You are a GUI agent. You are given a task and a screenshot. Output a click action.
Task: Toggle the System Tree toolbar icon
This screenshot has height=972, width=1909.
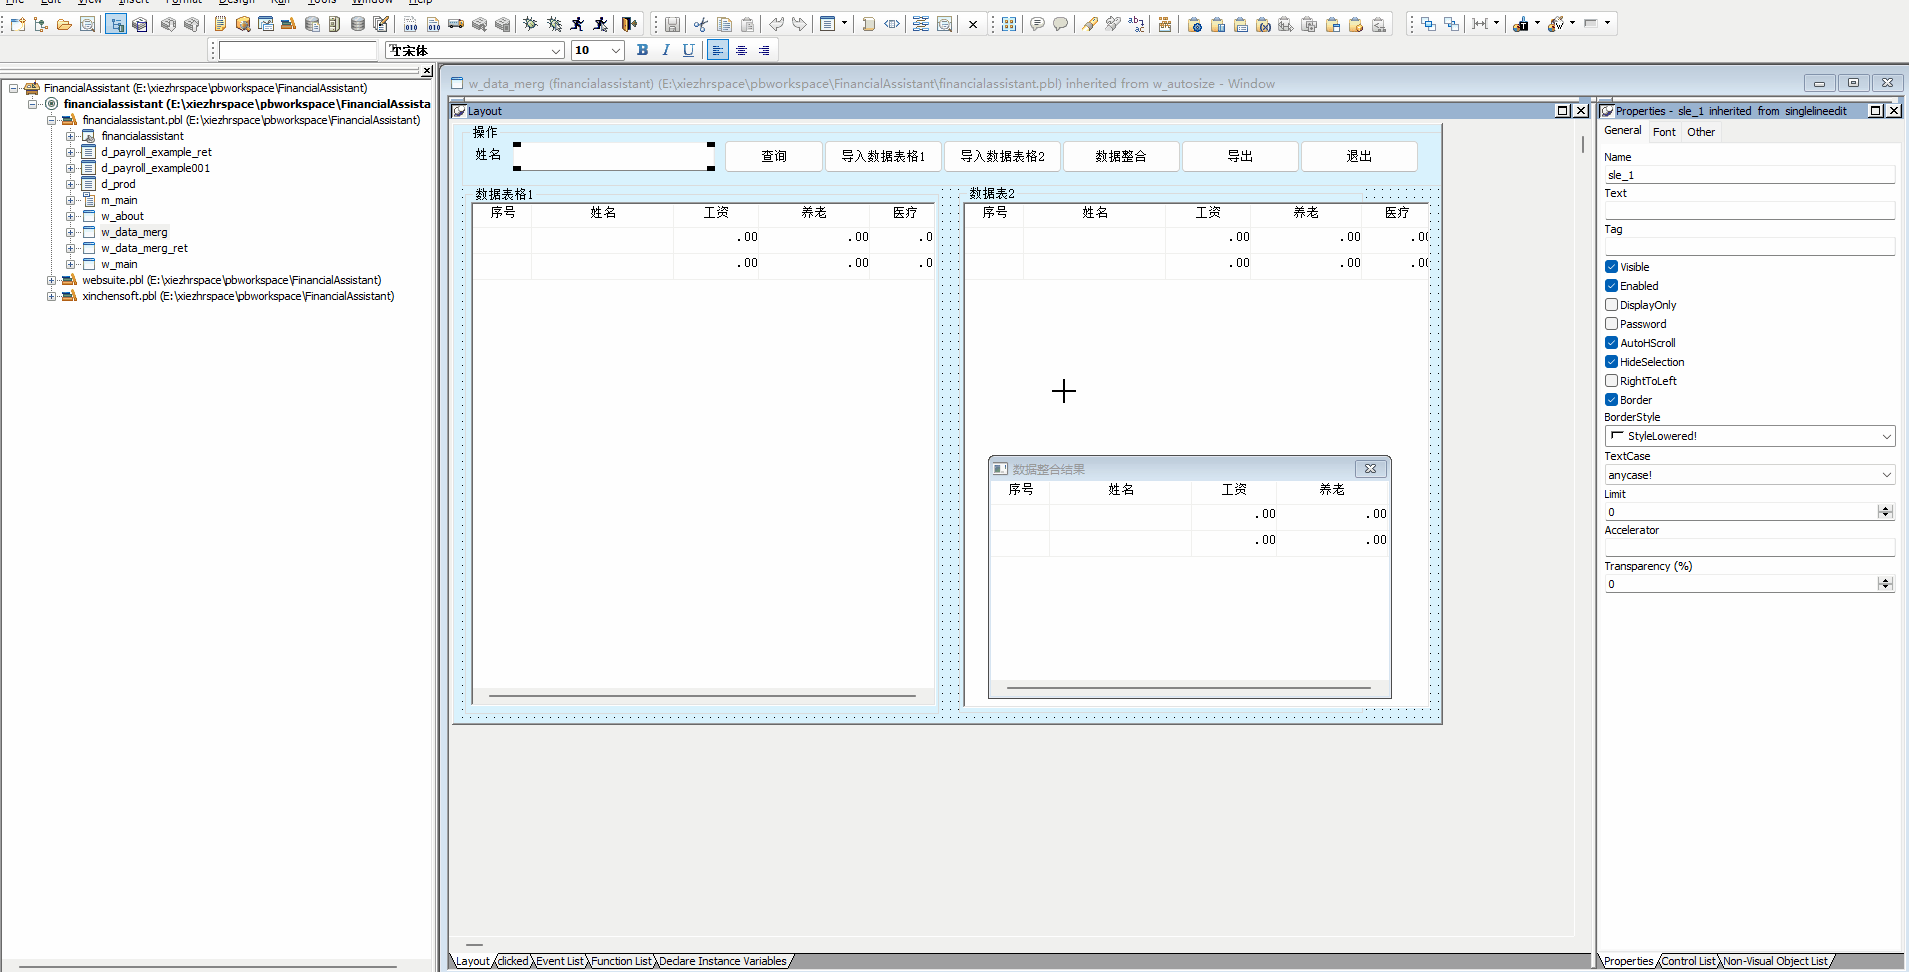(117, 24)
